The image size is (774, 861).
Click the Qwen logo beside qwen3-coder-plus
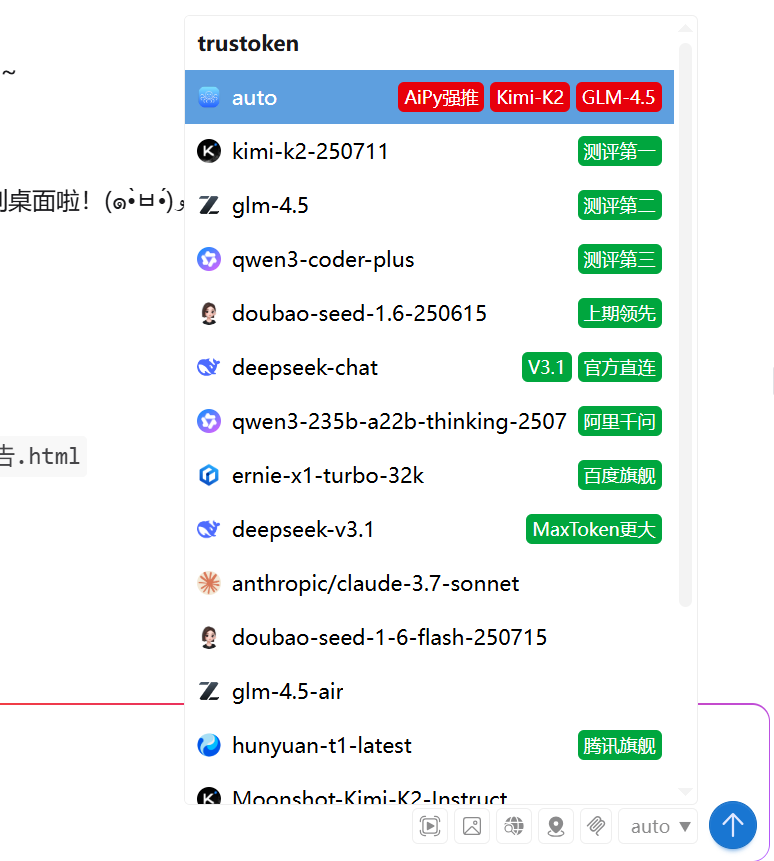pyautogui.click(x=209, y=259)
